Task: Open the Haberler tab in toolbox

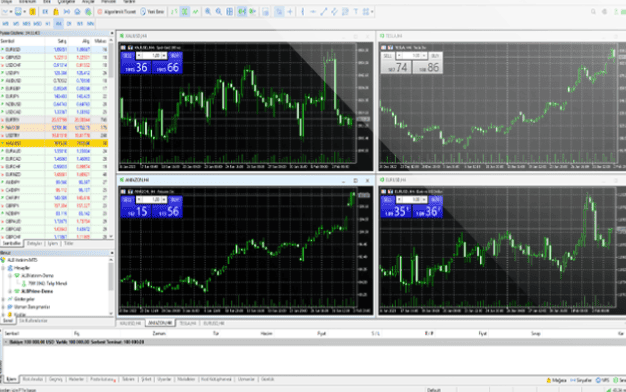Action: click(x=76, y=379)
